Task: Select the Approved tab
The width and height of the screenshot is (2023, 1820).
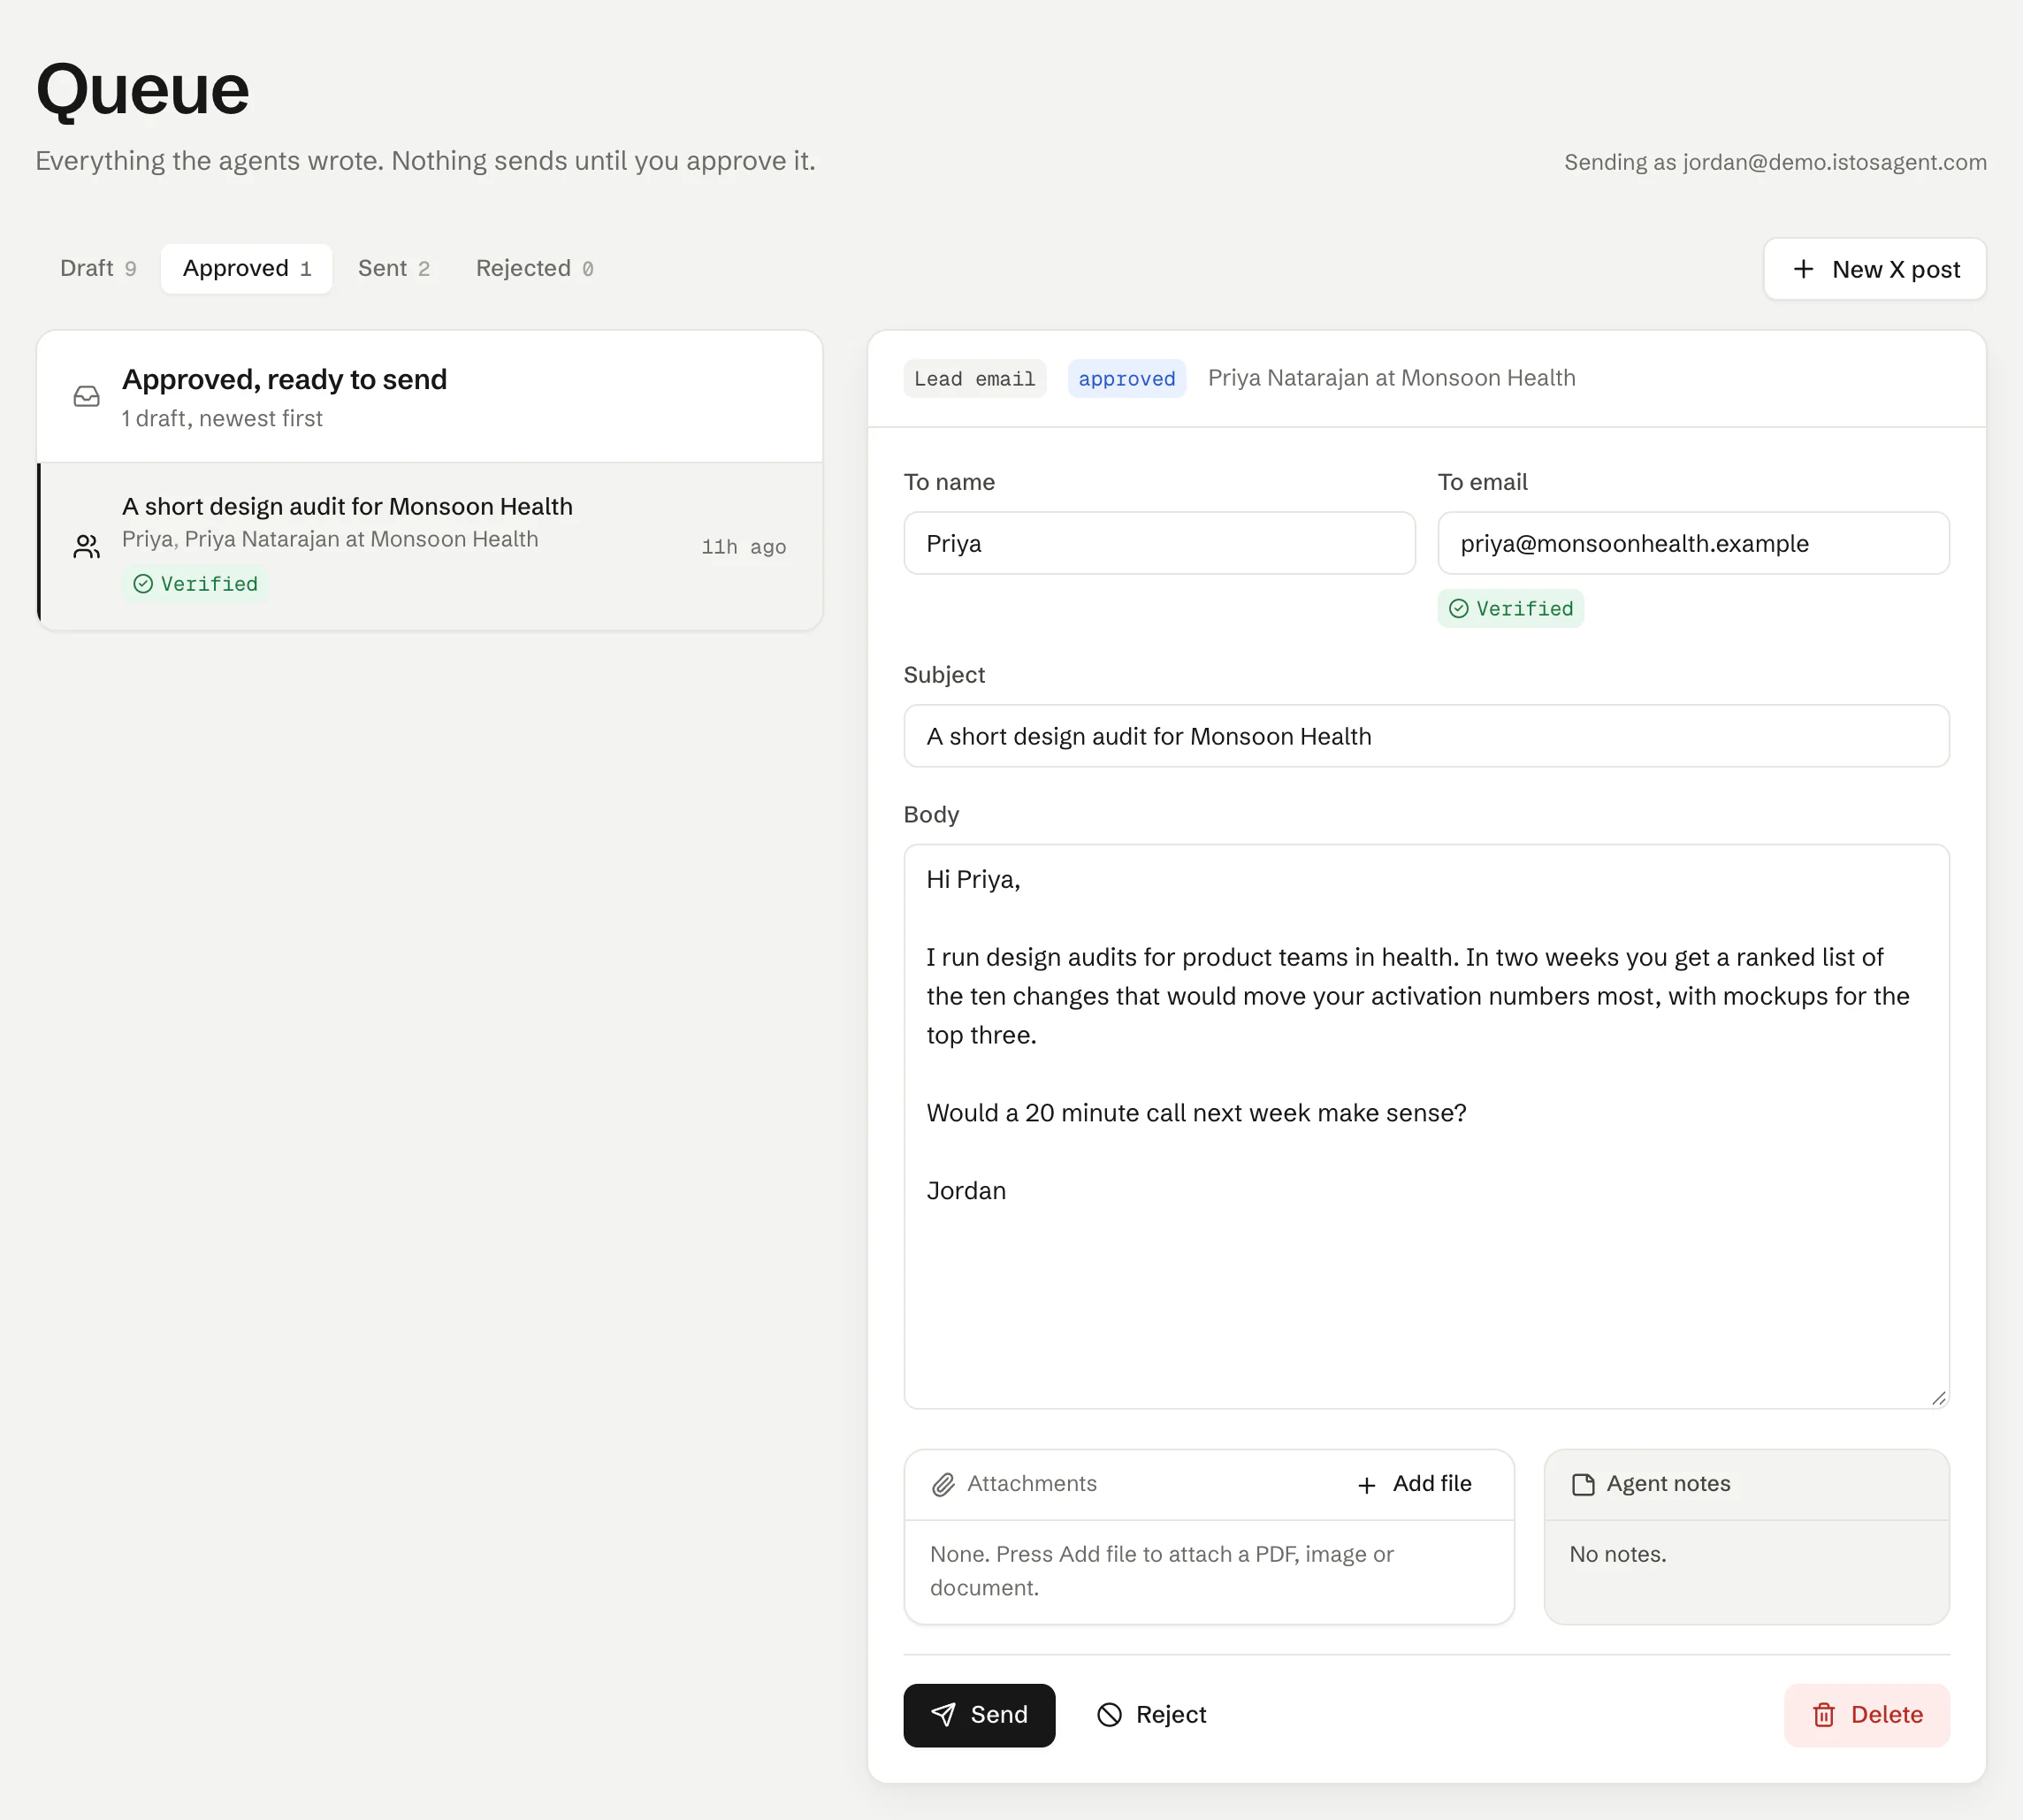Action: pos(247,269)
